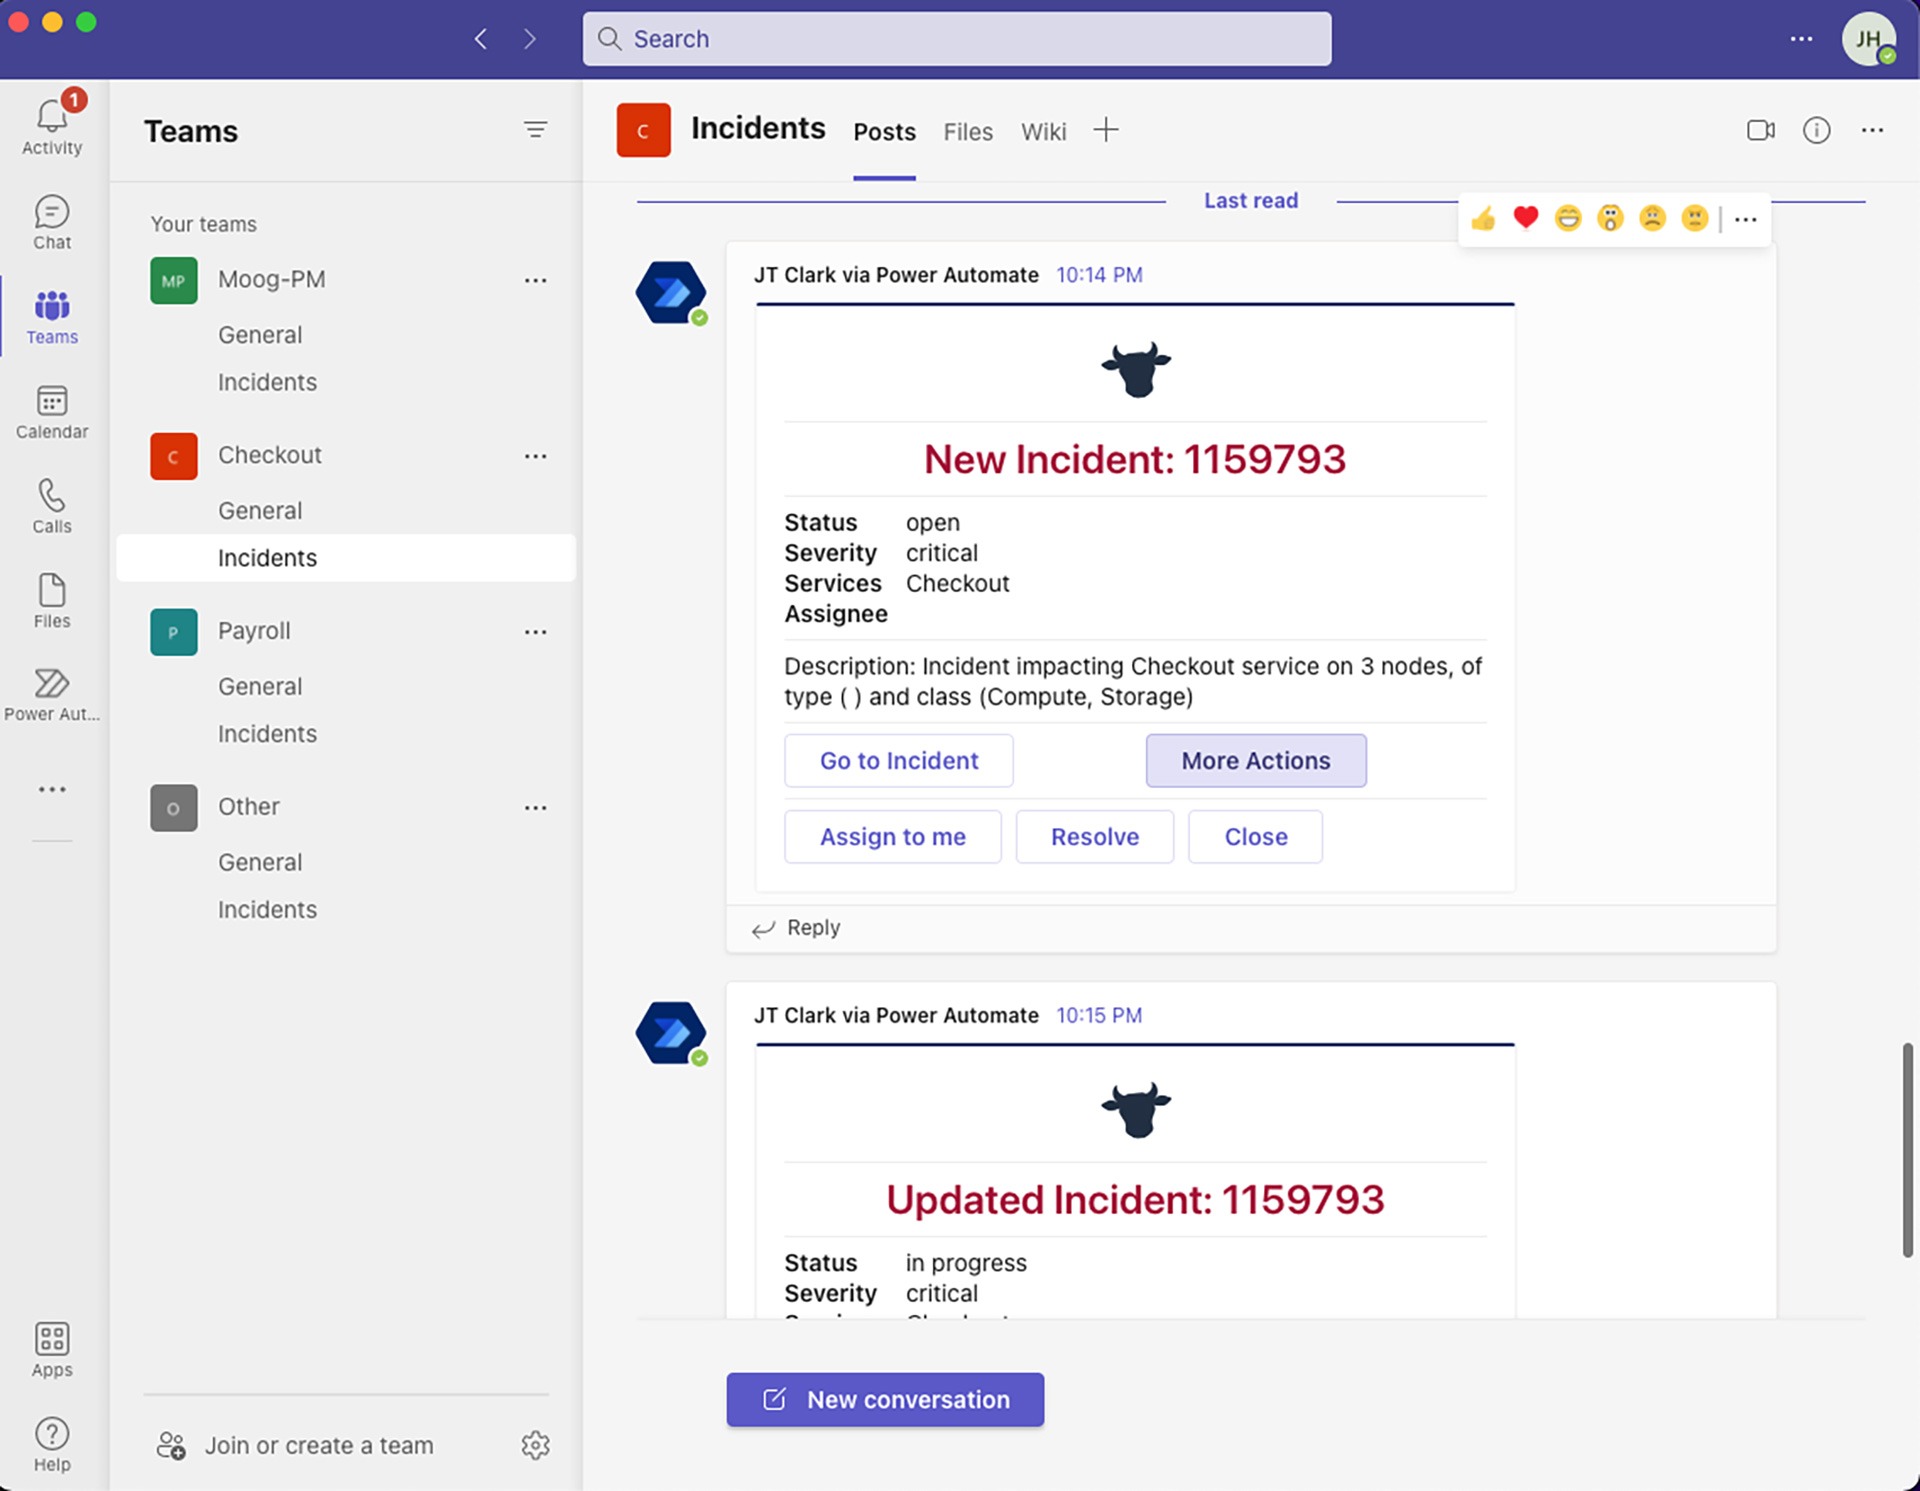This screenshot has height=1491, width=1920.
Task: Click the Close incident button
Action: (1256, 837)
